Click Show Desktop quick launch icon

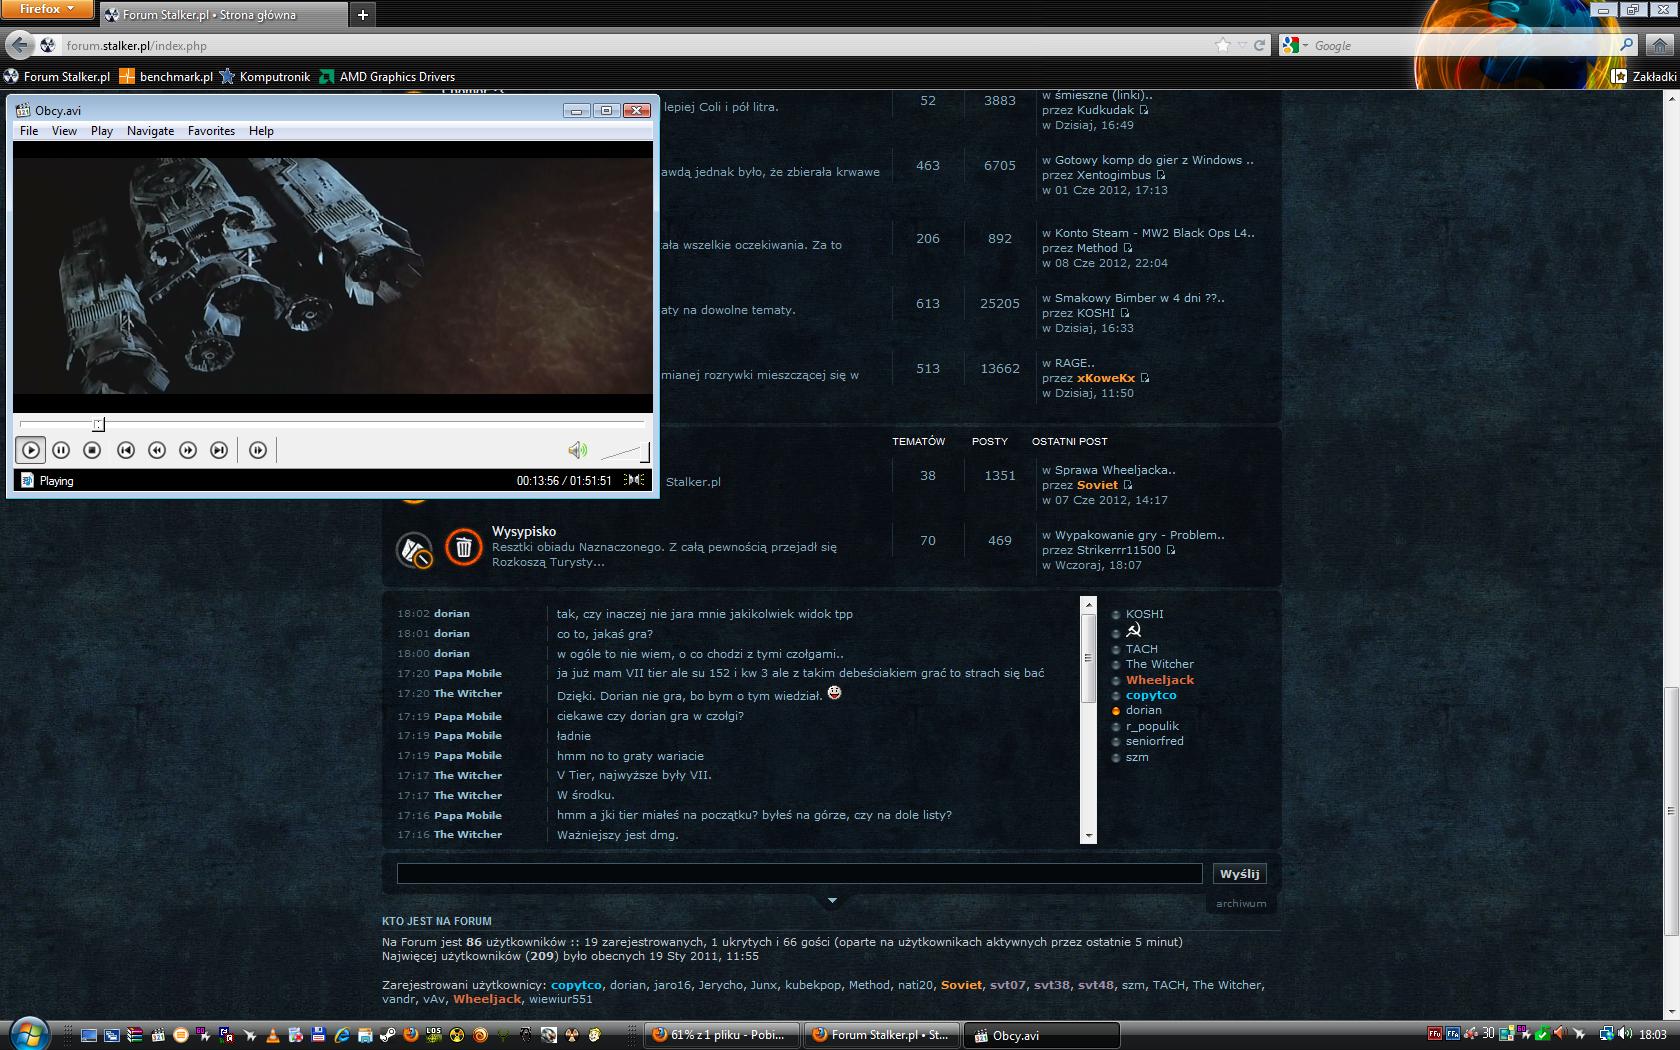click(x=89, y=1036)
